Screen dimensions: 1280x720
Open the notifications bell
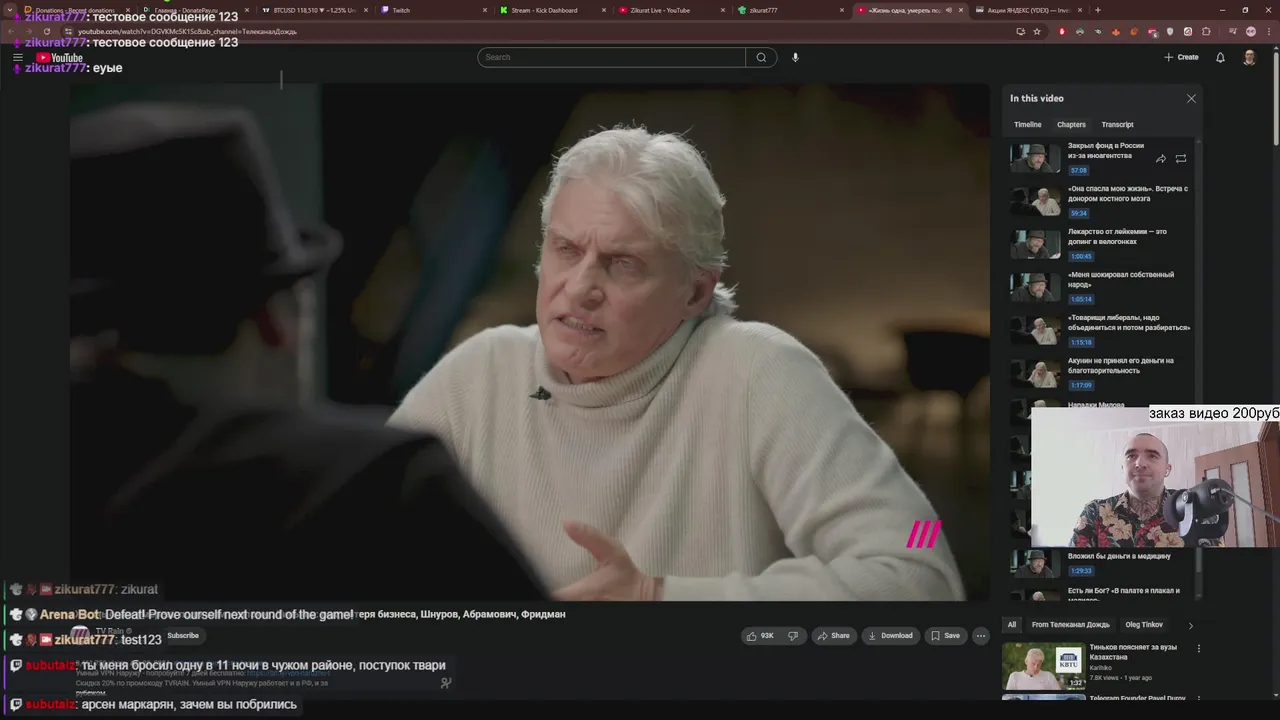click(1220, 57)
